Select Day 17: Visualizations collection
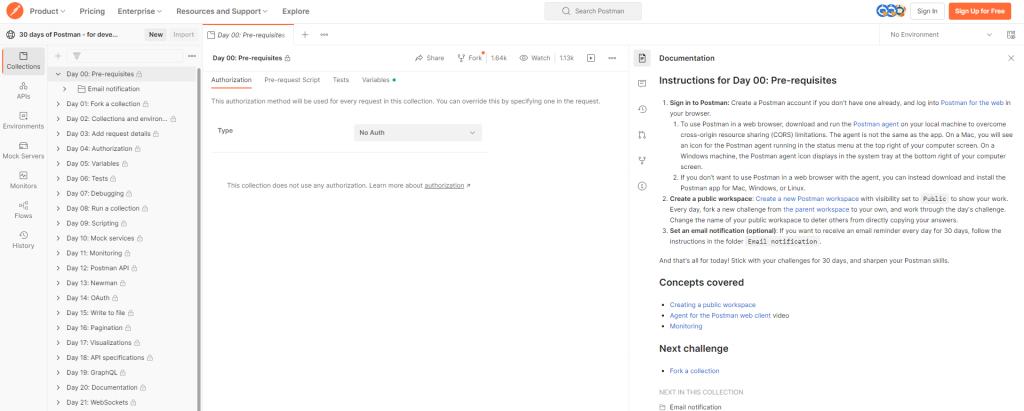This screenshot has height=411, width=1024. point(99,342)
